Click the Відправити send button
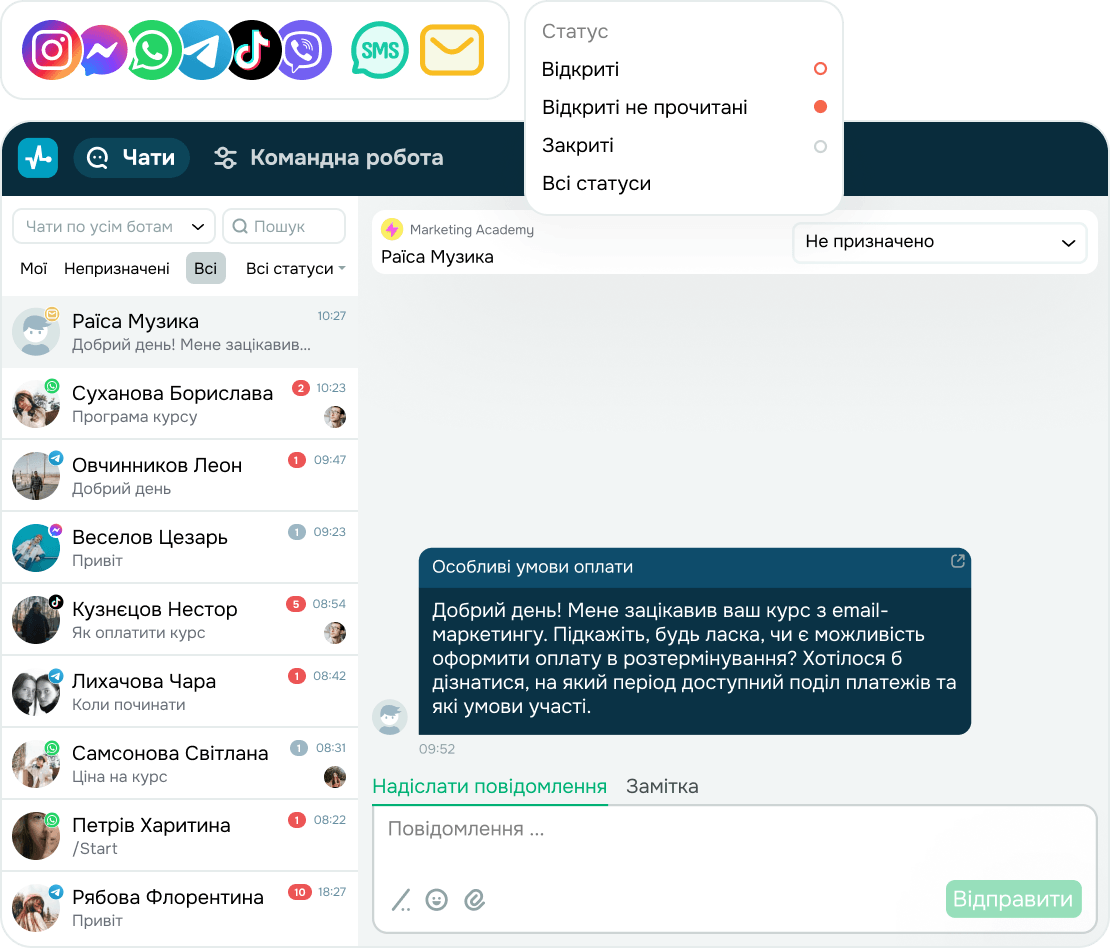The height and width of the screenshot is (948, 1110). (x=1013, y=899)
